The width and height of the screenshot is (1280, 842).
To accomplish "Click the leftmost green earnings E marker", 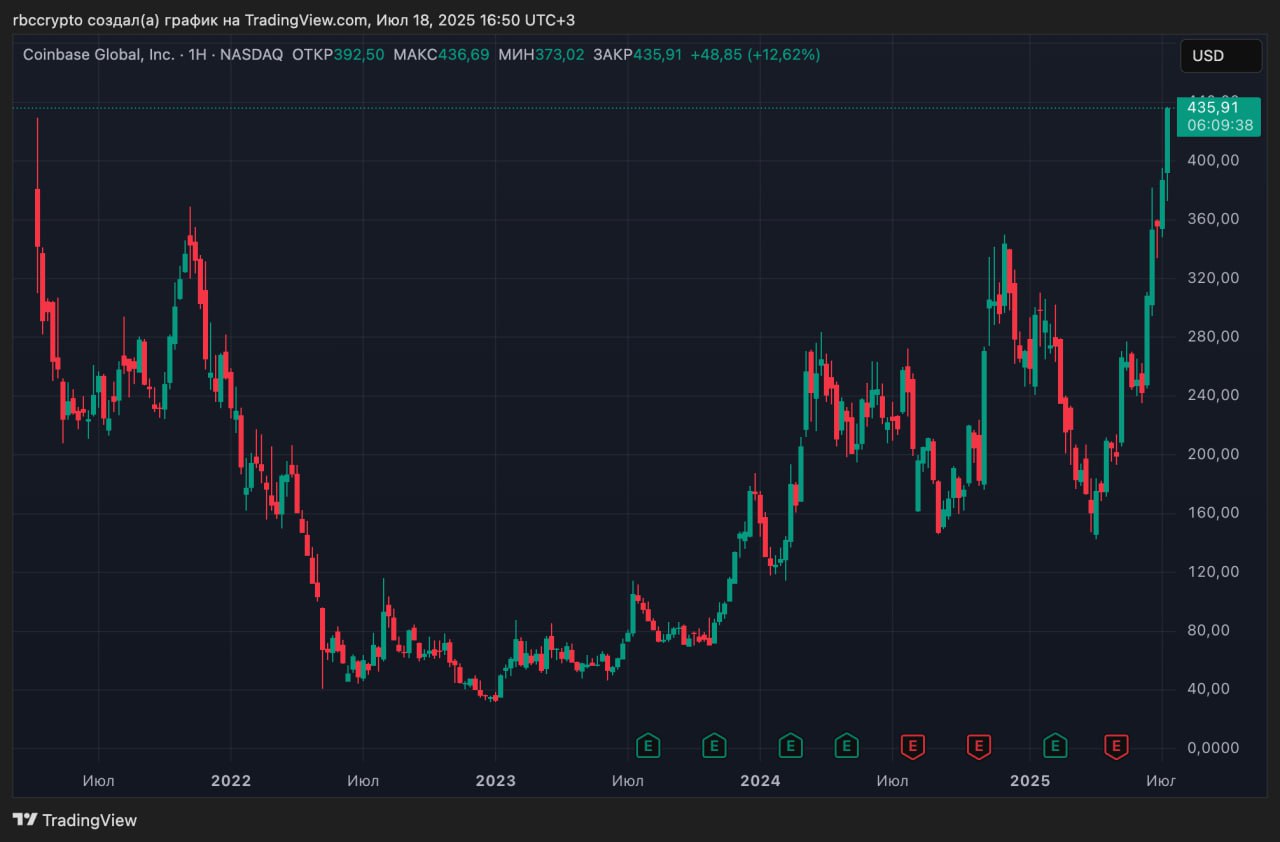I will pos(649,745).
